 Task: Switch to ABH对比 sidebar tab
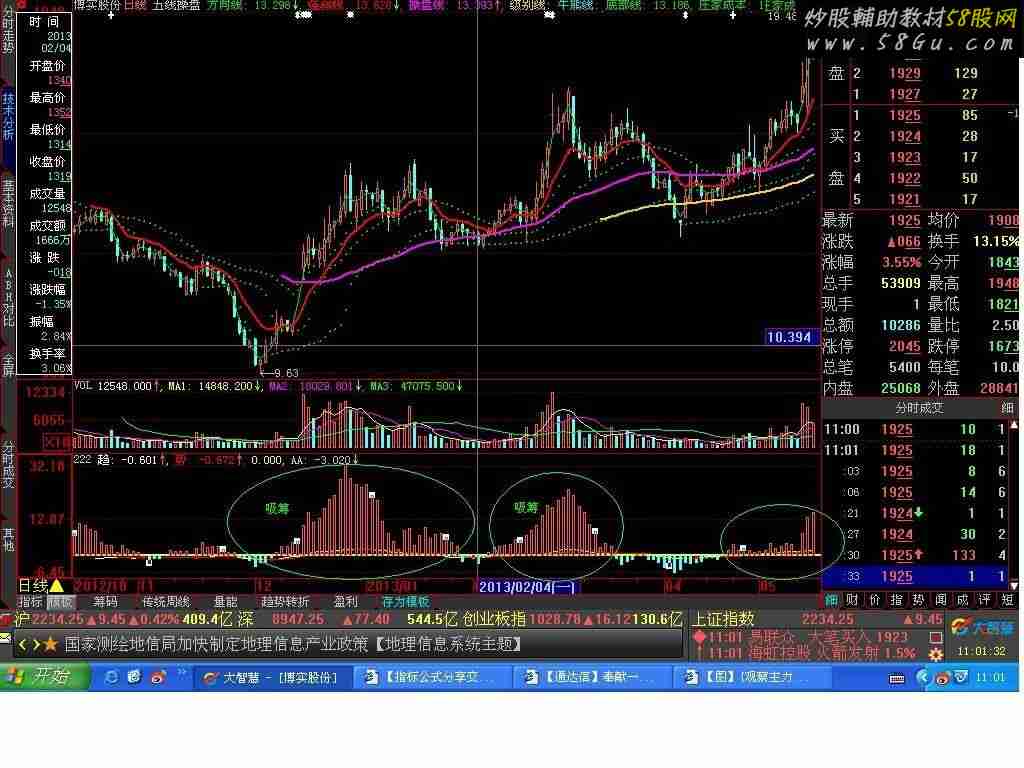pos(7,297)
